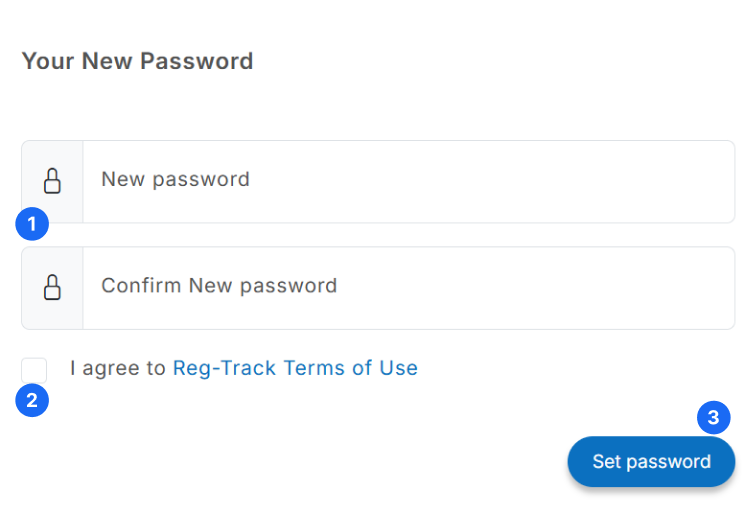This screenshot has width=756, height=512.
Task: Tick the Terms of Use agreement checkbox
Action: coord(34,370)
